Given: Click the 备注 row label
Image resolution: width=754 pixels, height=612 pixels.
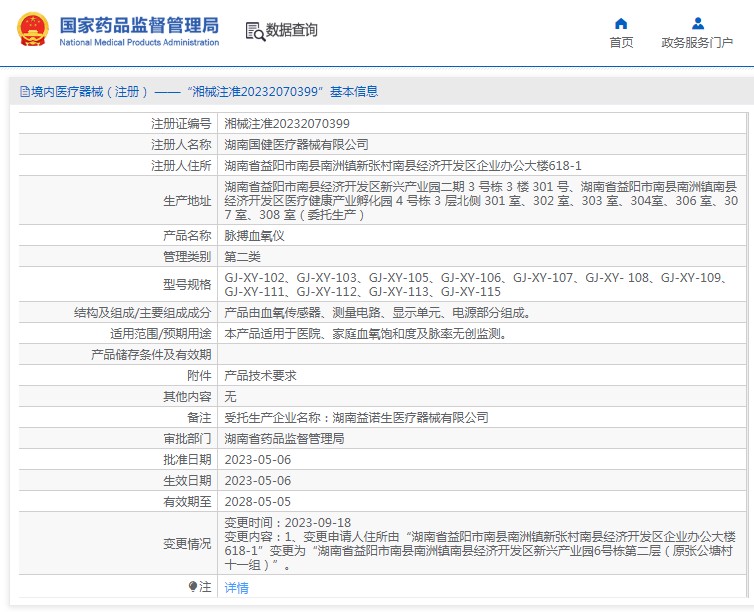Looking at the screenshot, I should (x=199, y=417).
